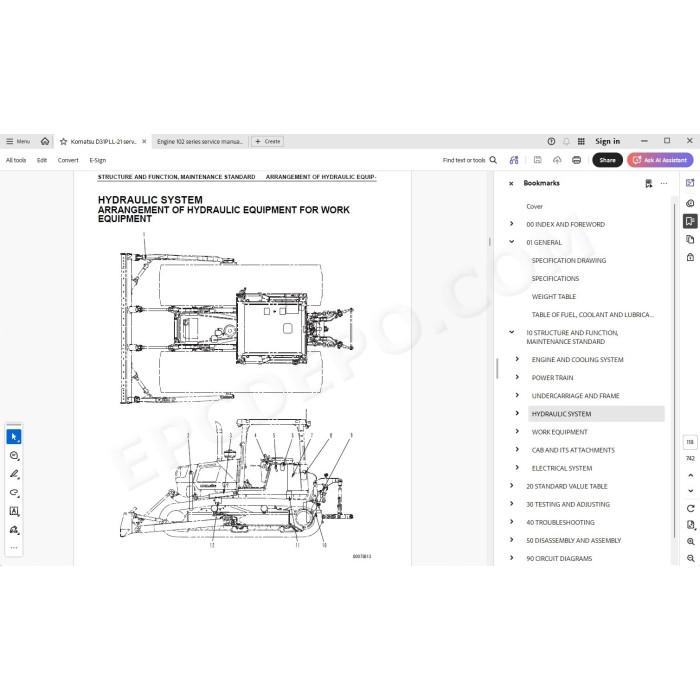Viewport: 700px width, 700px height.
Task: Collapse 01 GENERAL bookmark
Action: click(512, 242)
